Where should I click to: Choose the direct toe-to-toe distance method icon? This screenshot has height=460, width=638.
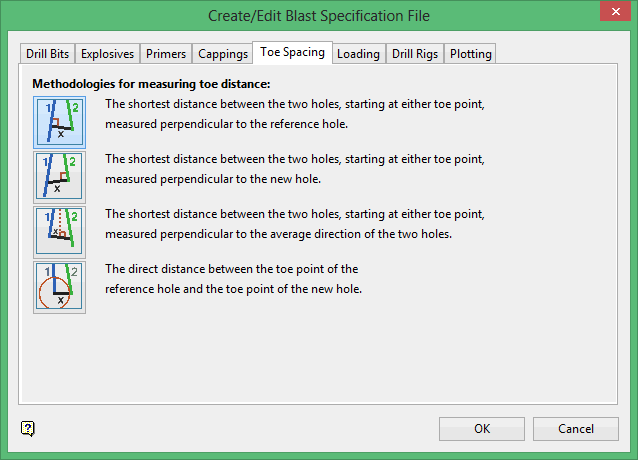[59, 287]
